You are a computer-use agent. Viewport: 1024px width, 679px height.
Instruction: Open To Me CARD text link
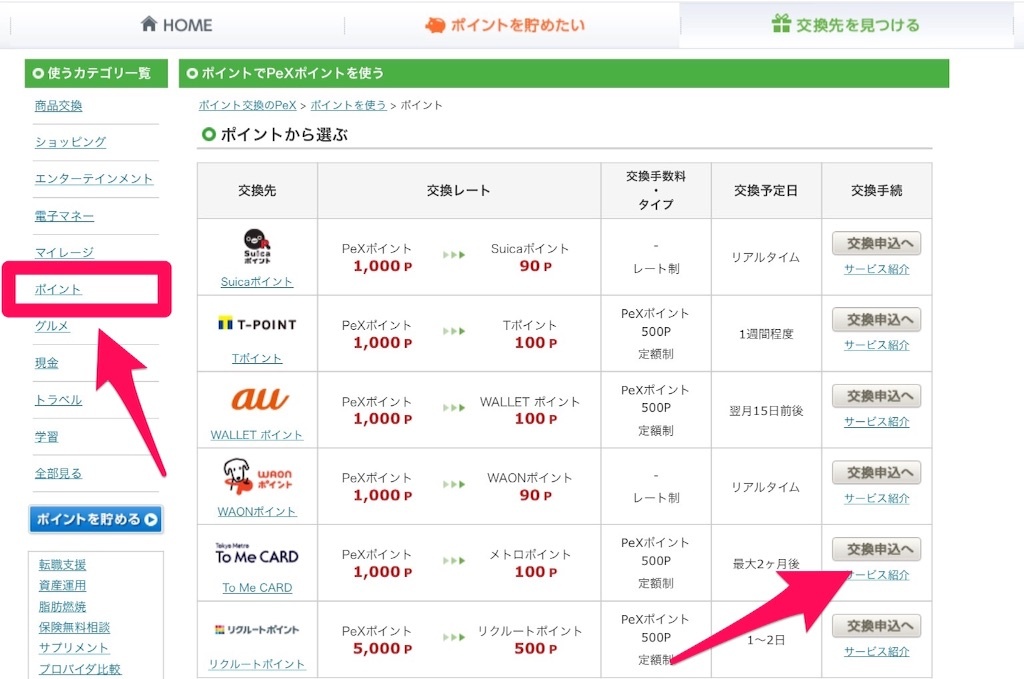[257, 588]
